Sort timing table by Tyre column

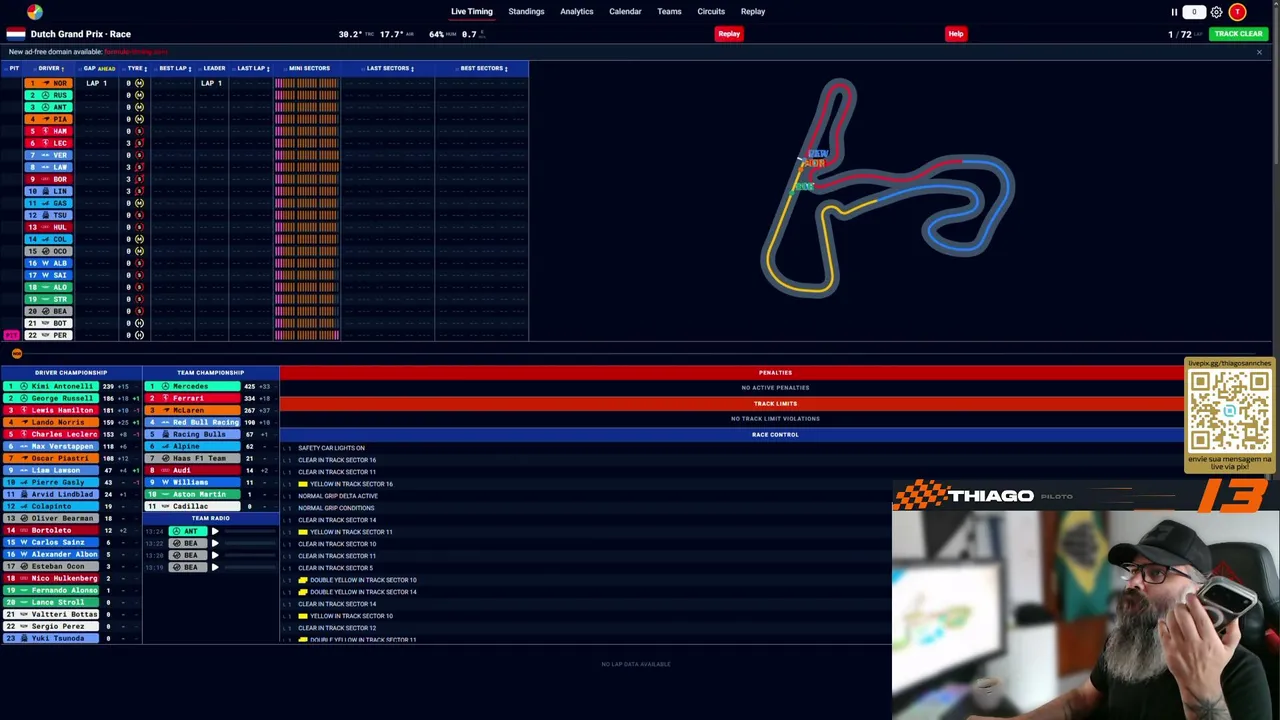coord(137,68)
